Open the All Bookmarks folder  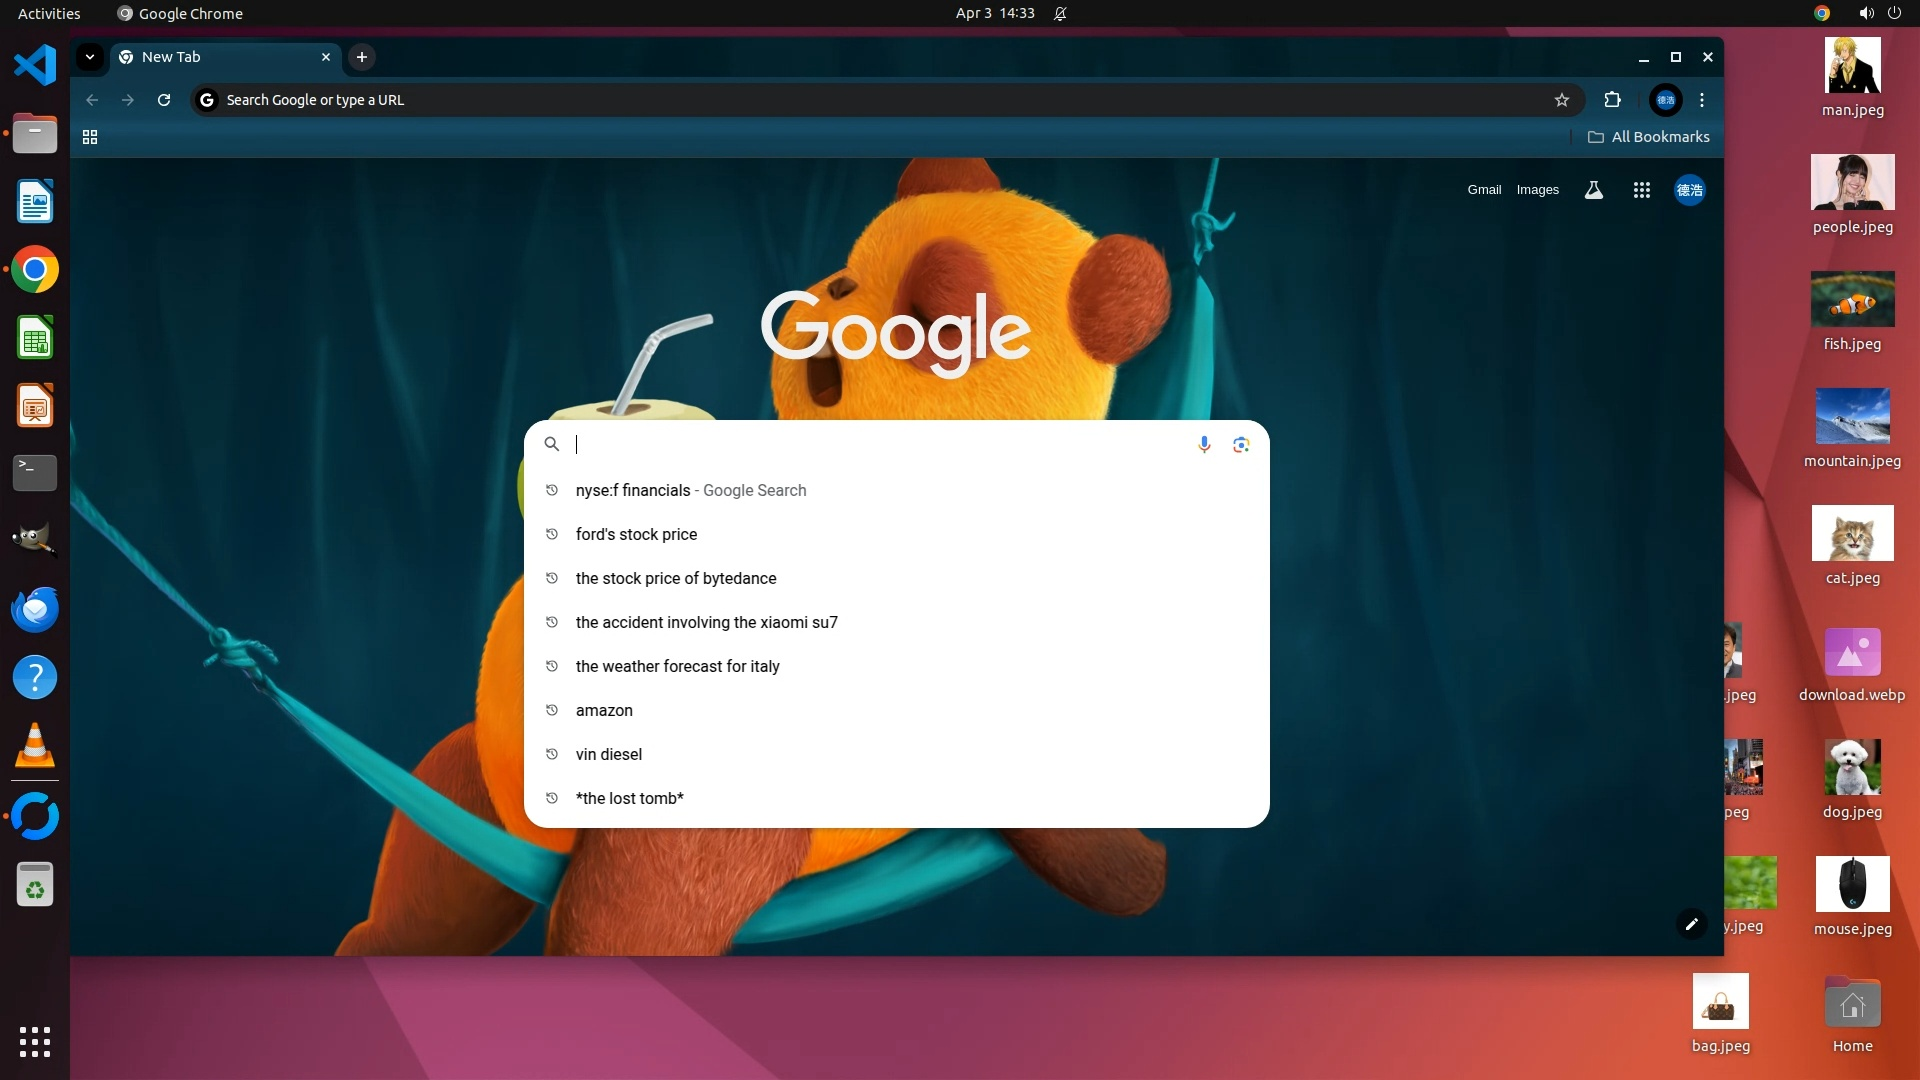click(x=1649, y=137)
